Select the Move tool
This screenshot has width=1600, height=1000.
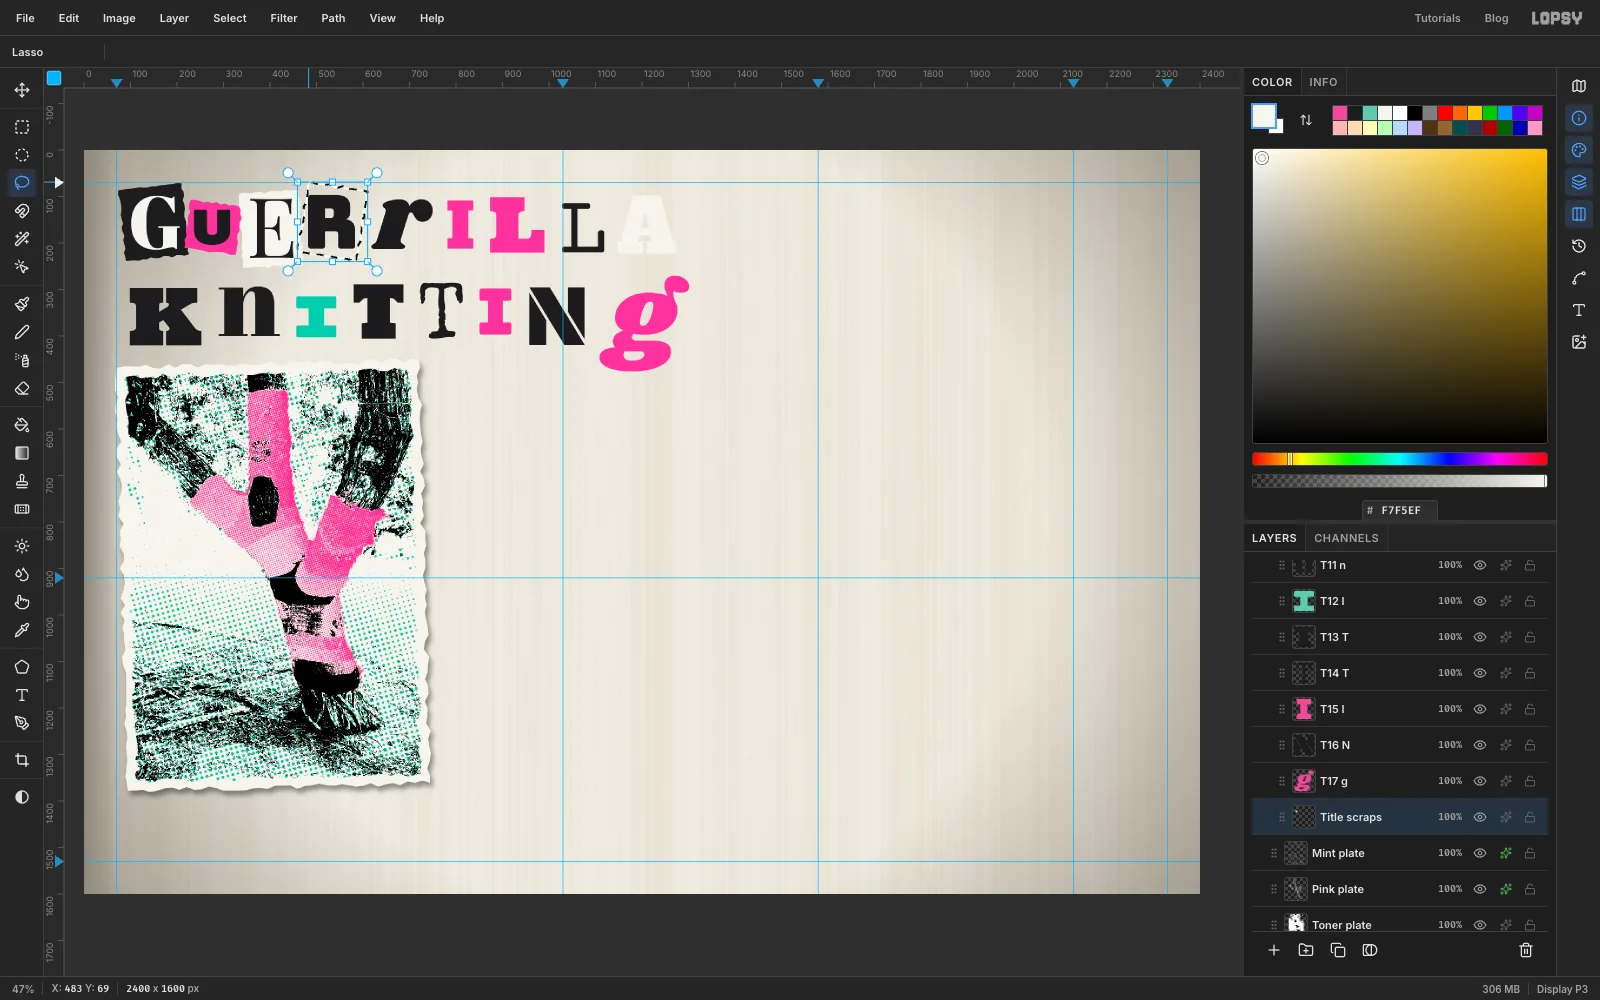(22, 90)
